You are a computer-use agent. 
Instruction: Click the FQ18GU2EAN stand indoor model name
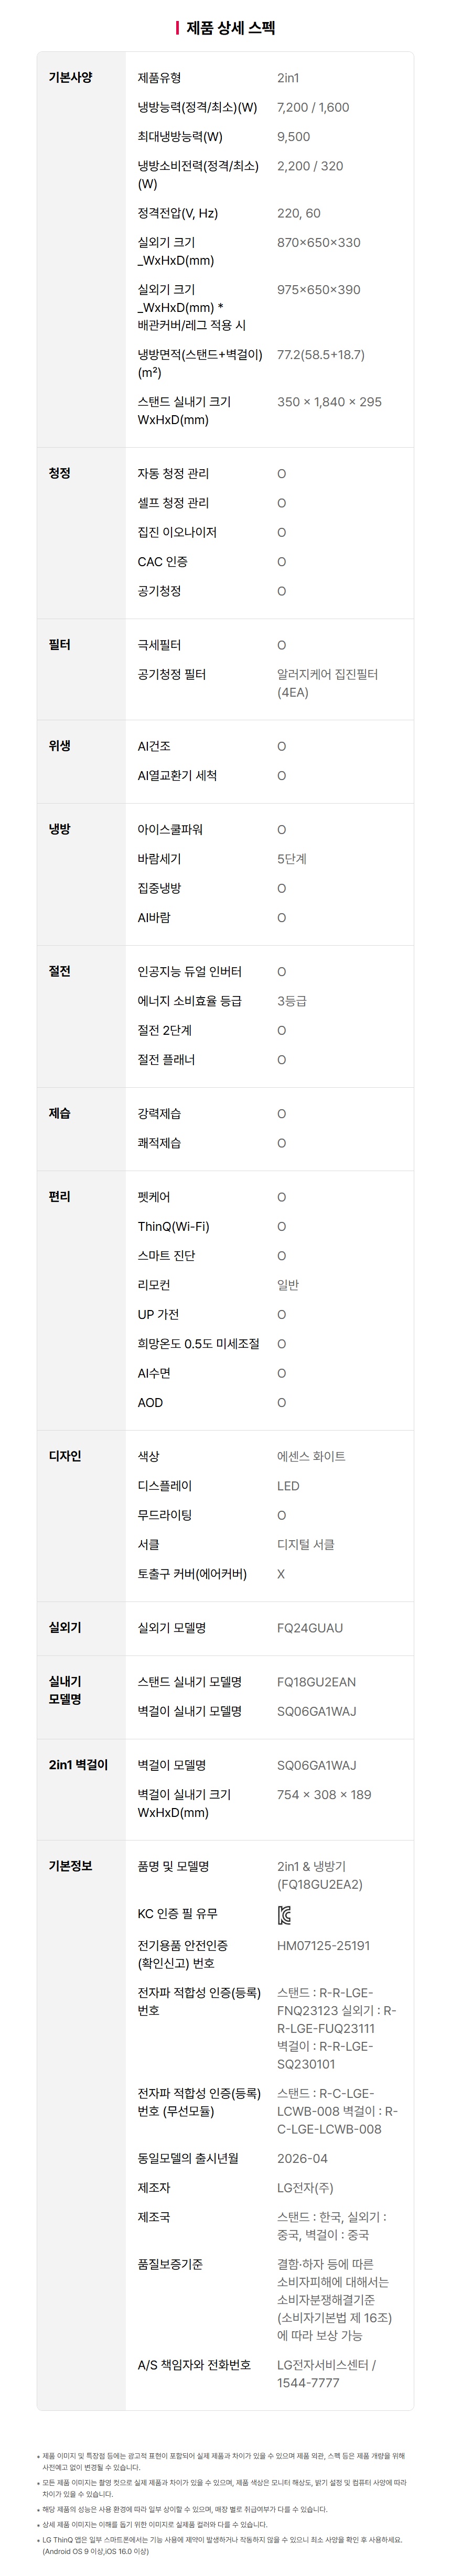tap(316, 1682)
